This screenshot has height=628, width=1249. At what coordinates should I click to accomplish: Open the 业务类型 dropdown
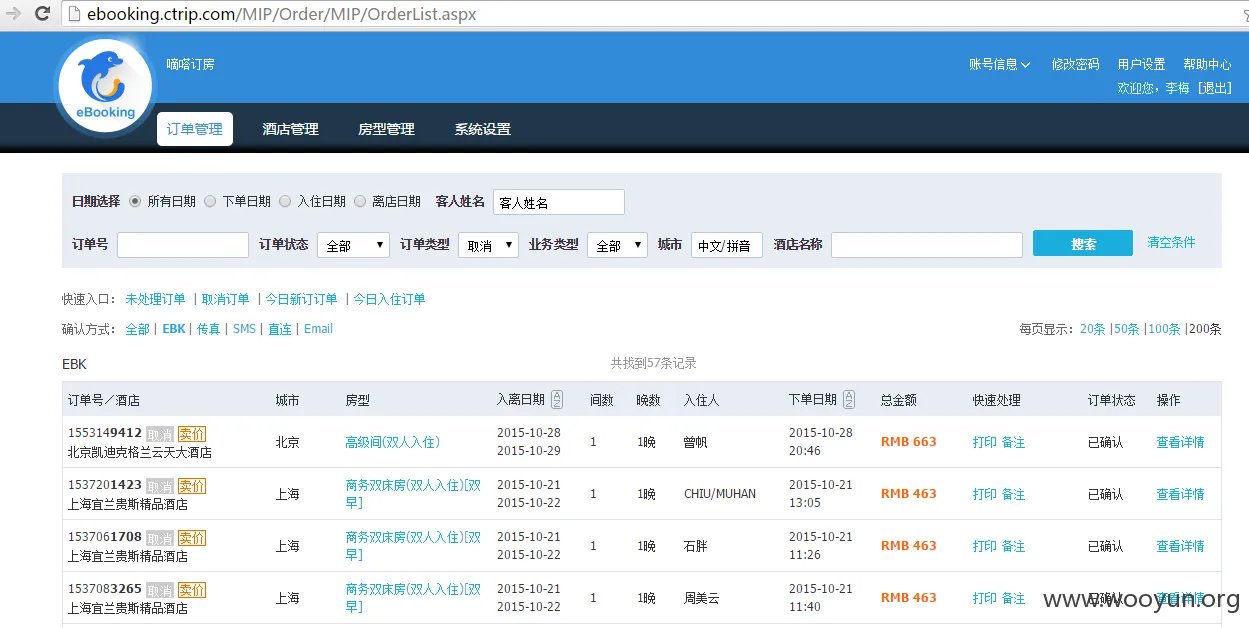617,244
